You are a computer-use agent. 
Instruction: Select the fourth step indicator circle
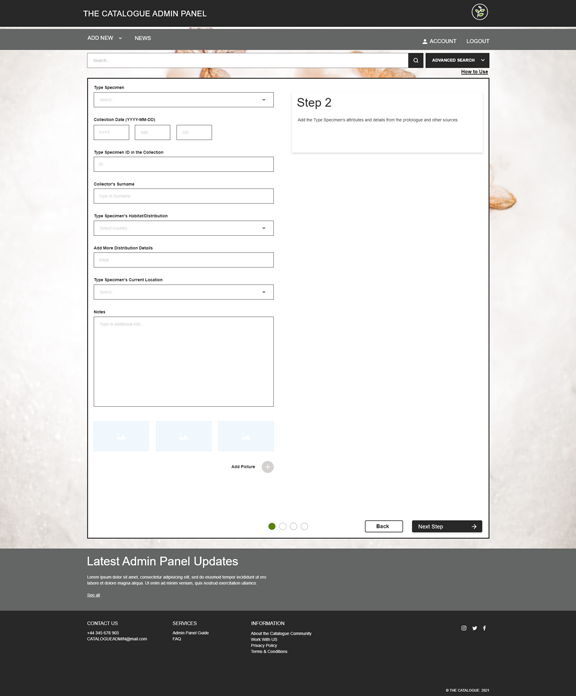click(x=304, y=526)
